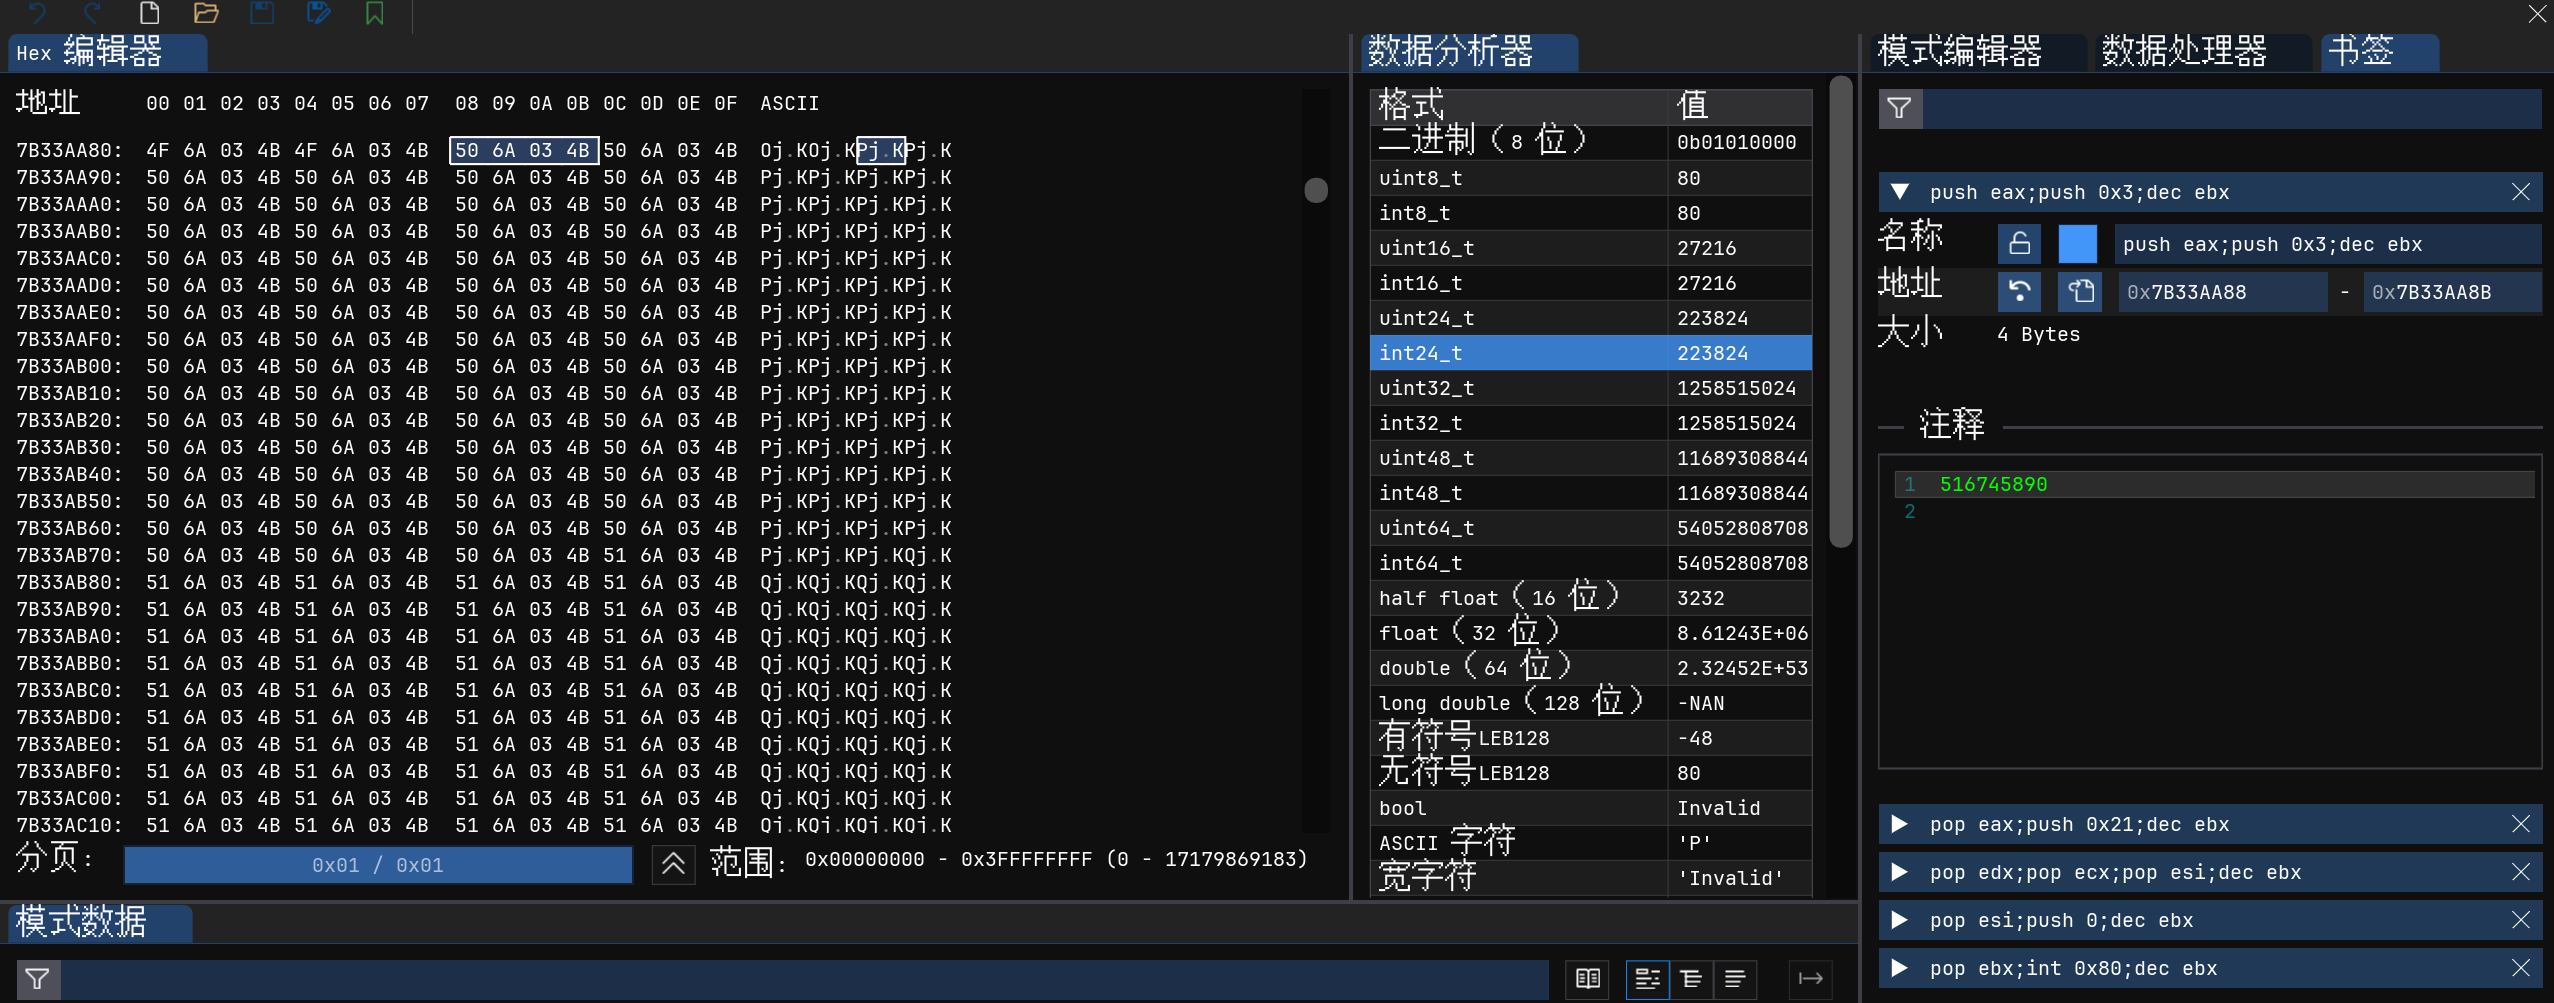Save the file as a new file
The height and width of the screenshot is (1003, 2554).
click(x=318, y=14)
